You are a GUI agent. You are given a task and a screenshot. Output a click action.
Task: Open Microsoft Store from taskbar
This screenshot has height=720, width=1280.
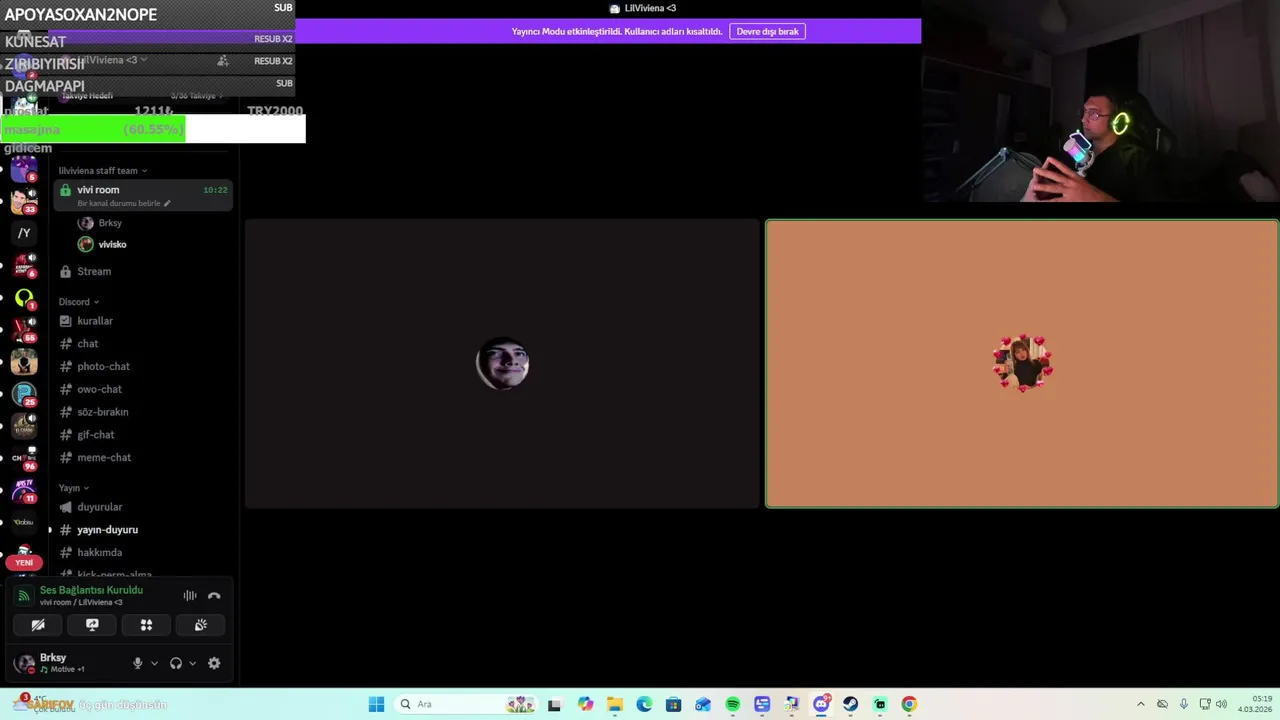pos(674,704)
